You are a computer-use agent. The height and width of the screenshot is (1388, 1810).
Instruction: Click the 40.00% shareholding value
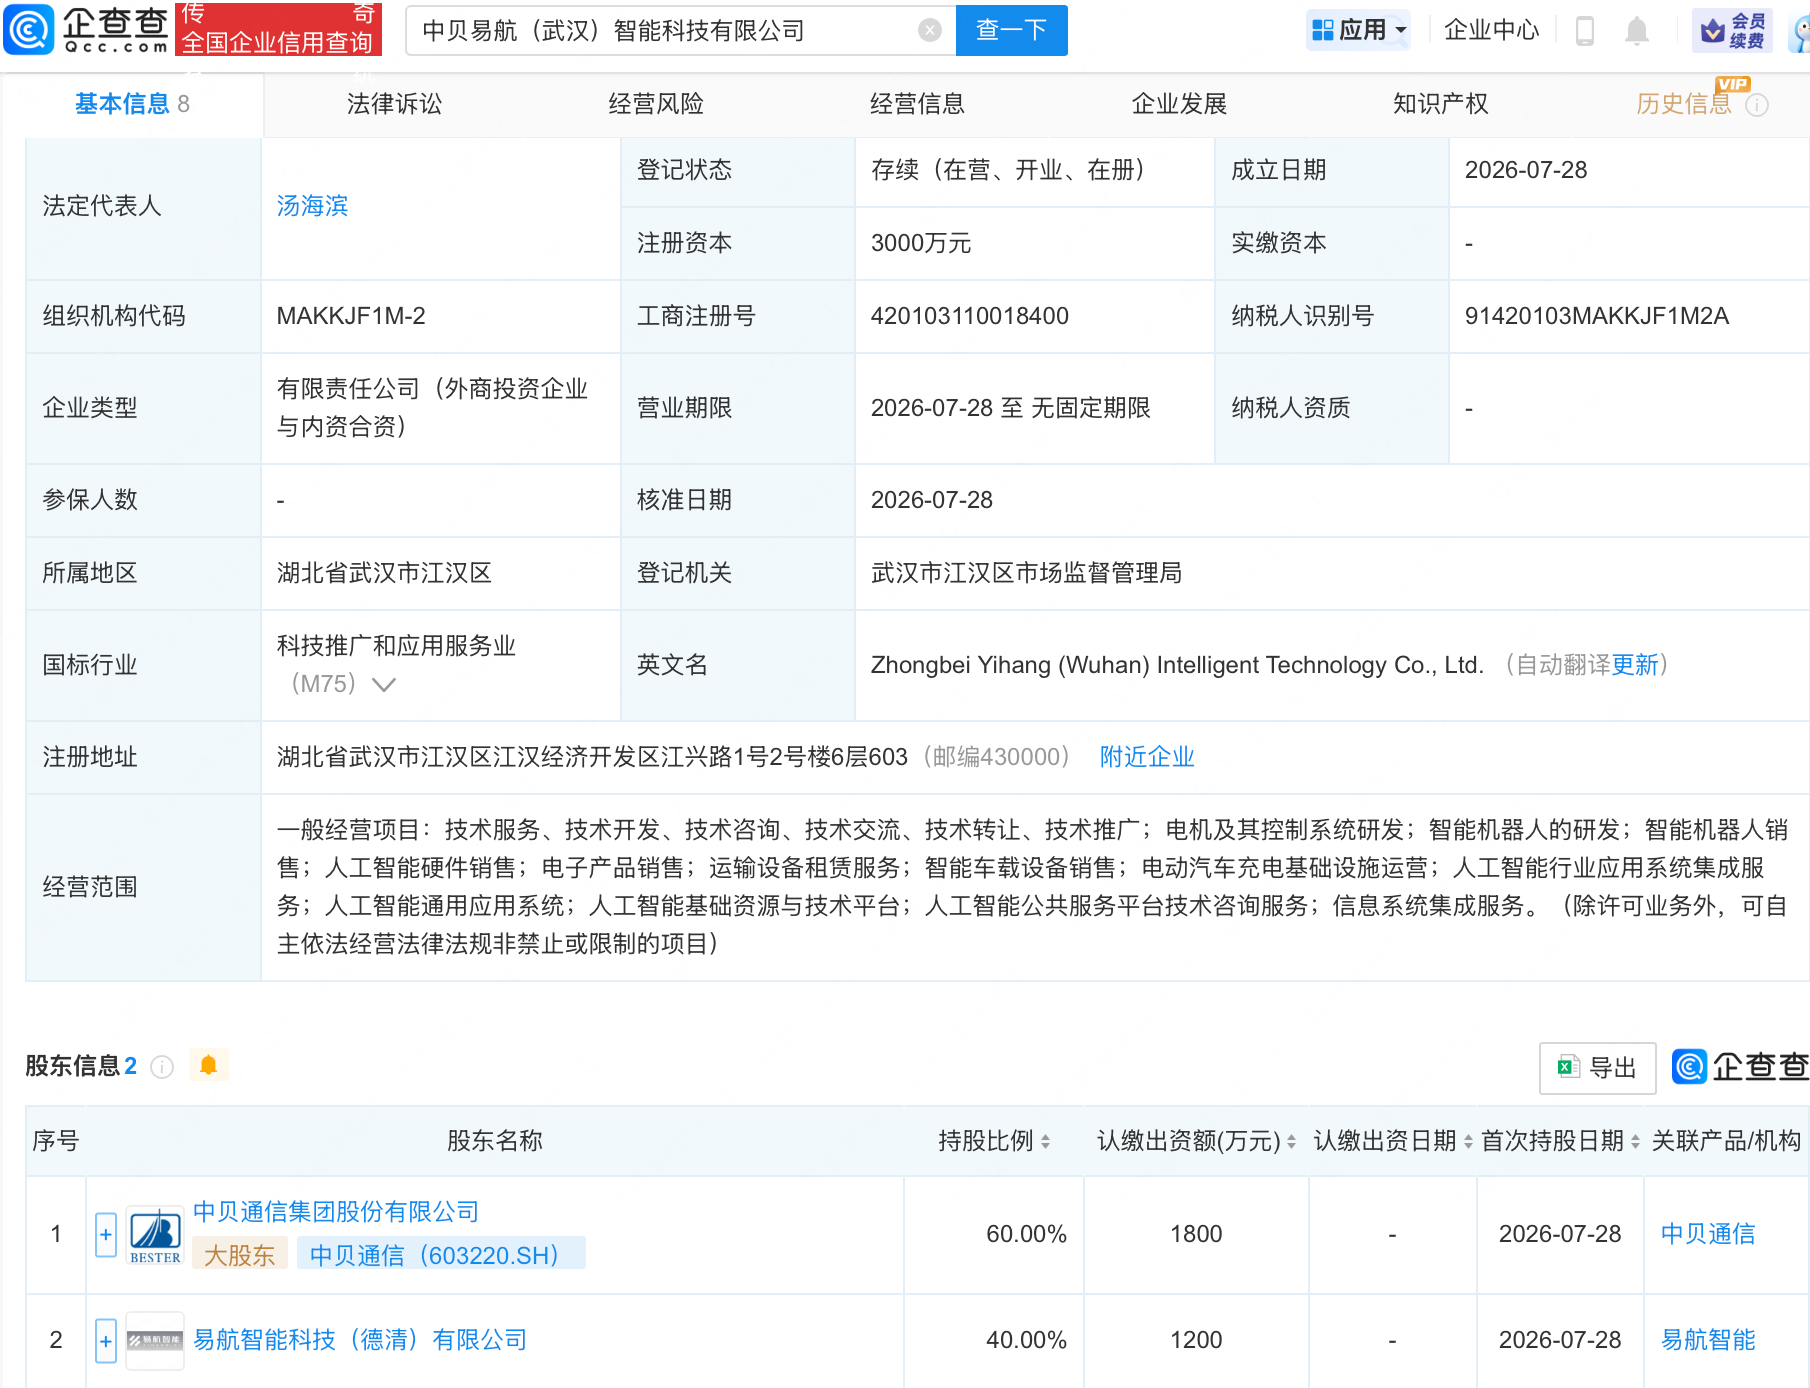(1026, 1340)
